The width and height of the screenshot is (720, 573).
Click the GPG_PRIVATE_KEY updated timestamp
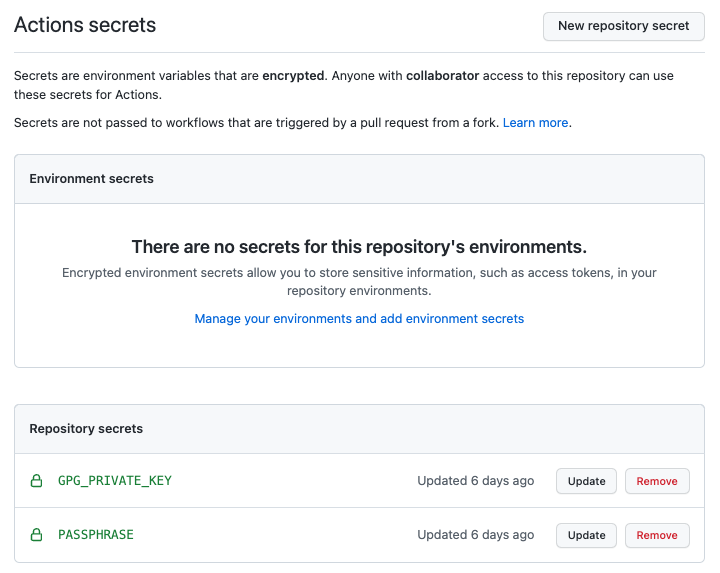click(475, 481)
